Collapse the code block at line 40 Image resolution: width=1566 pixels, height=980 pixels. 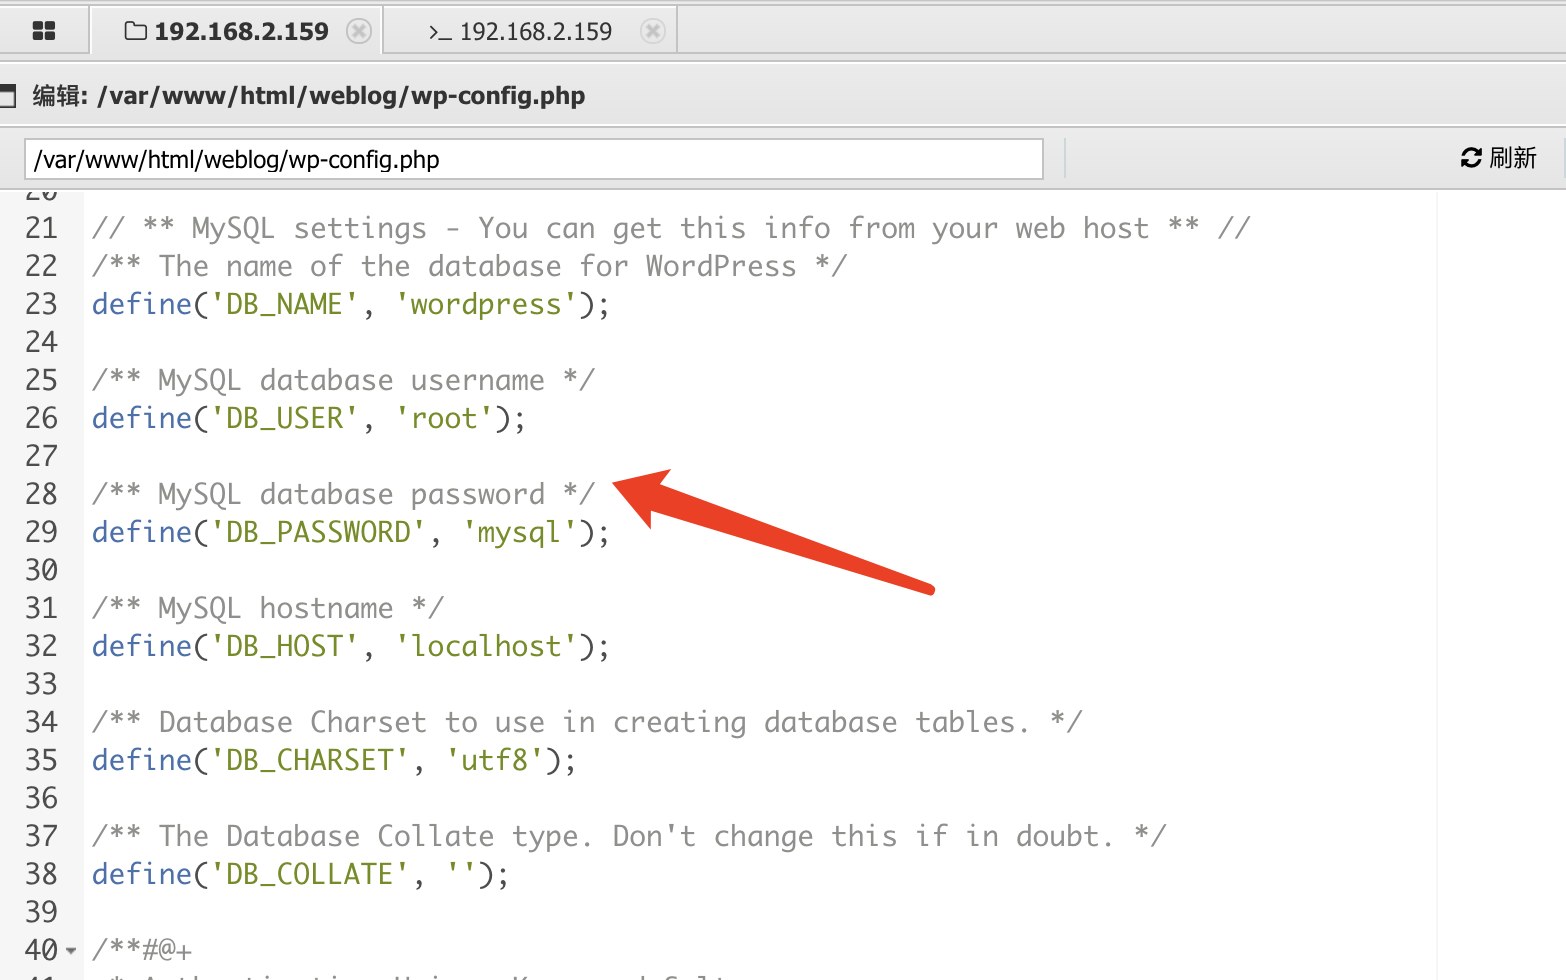tap(71, 950)
